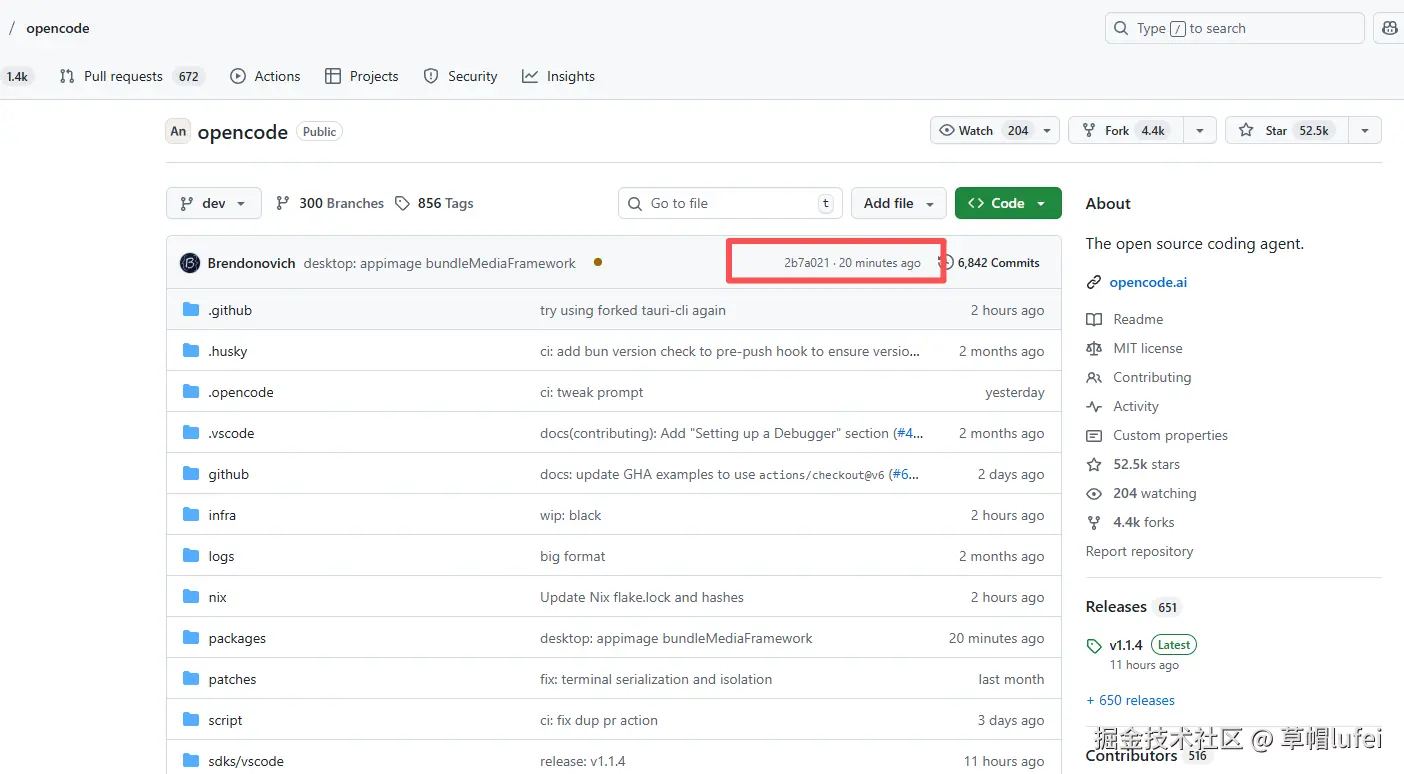Viewport: 1404px width, 774px height.
Task: Open the .github folder icon
Action: point(191,310)
